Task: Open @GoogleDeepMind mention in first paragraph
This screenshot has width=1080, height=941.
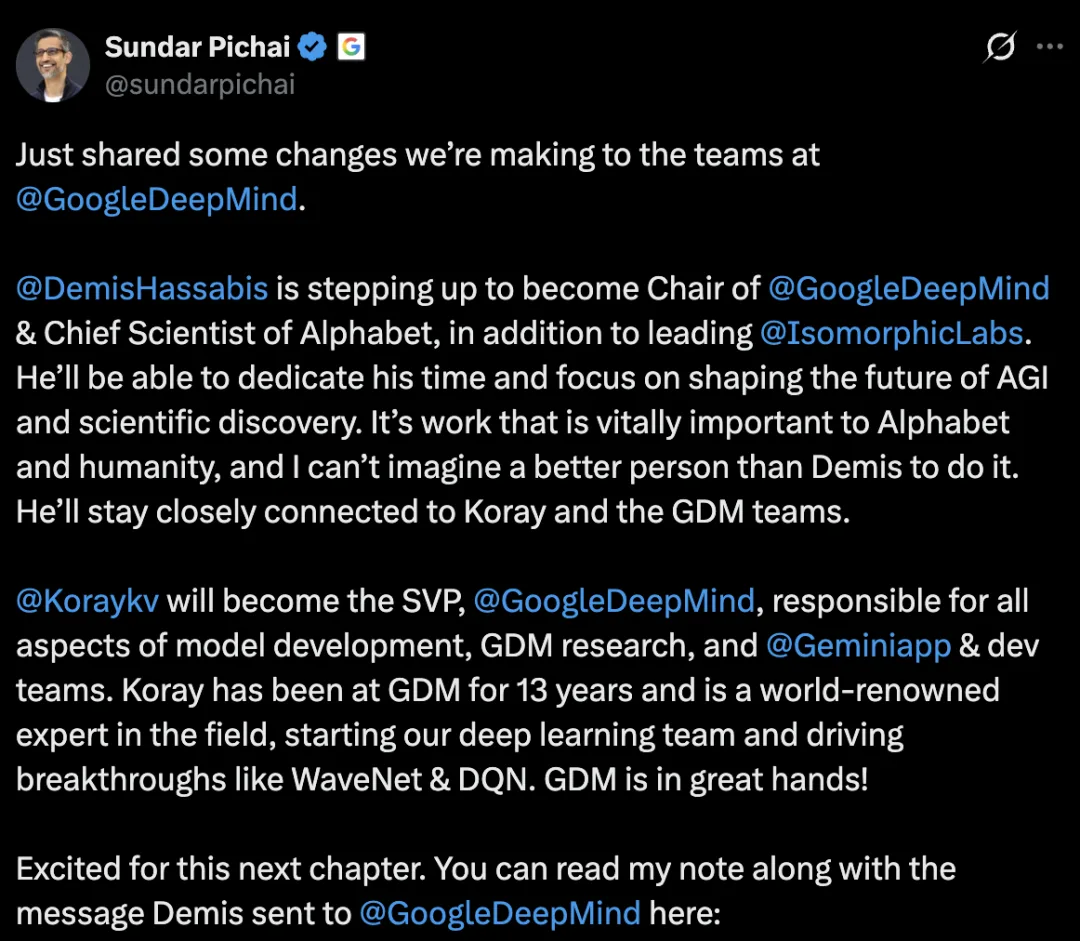Action: tap(157, 199)
